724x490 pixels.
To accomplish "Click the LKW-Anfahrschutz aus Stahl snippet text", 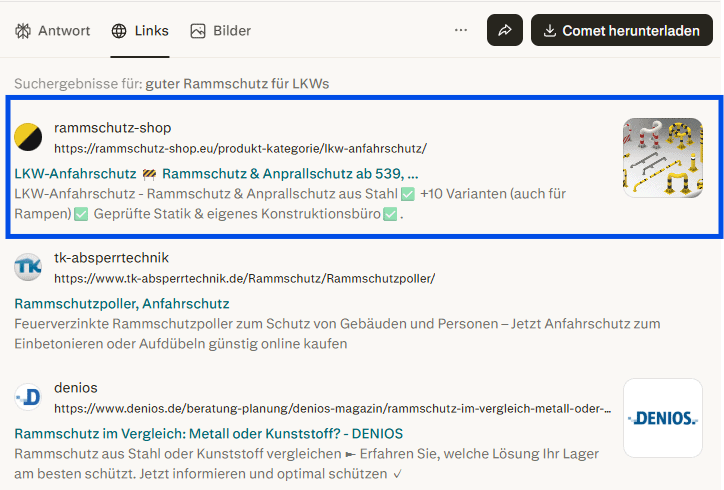I will (290, 204).
